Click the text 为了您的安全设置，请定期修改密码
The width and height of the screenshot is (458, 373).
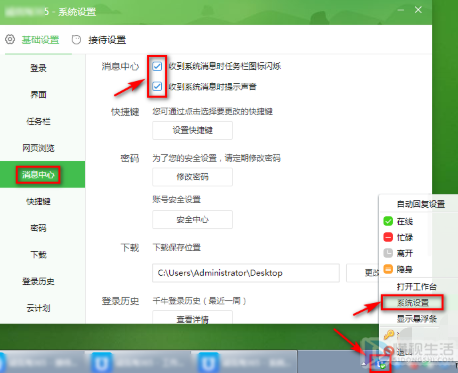217,158
